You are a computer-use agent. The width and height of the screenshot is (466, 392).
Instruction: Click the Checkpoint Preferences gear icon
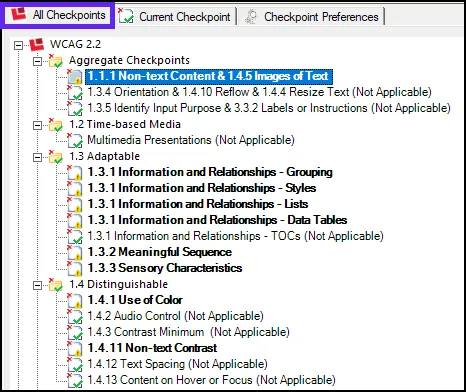[251, 17]
